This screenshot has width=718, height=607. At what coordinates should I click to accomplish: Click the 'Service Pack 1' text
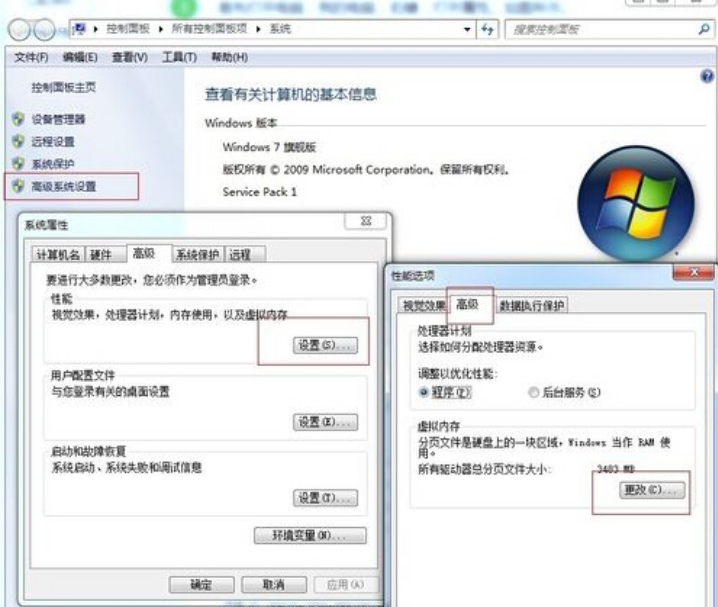[260, 192]
